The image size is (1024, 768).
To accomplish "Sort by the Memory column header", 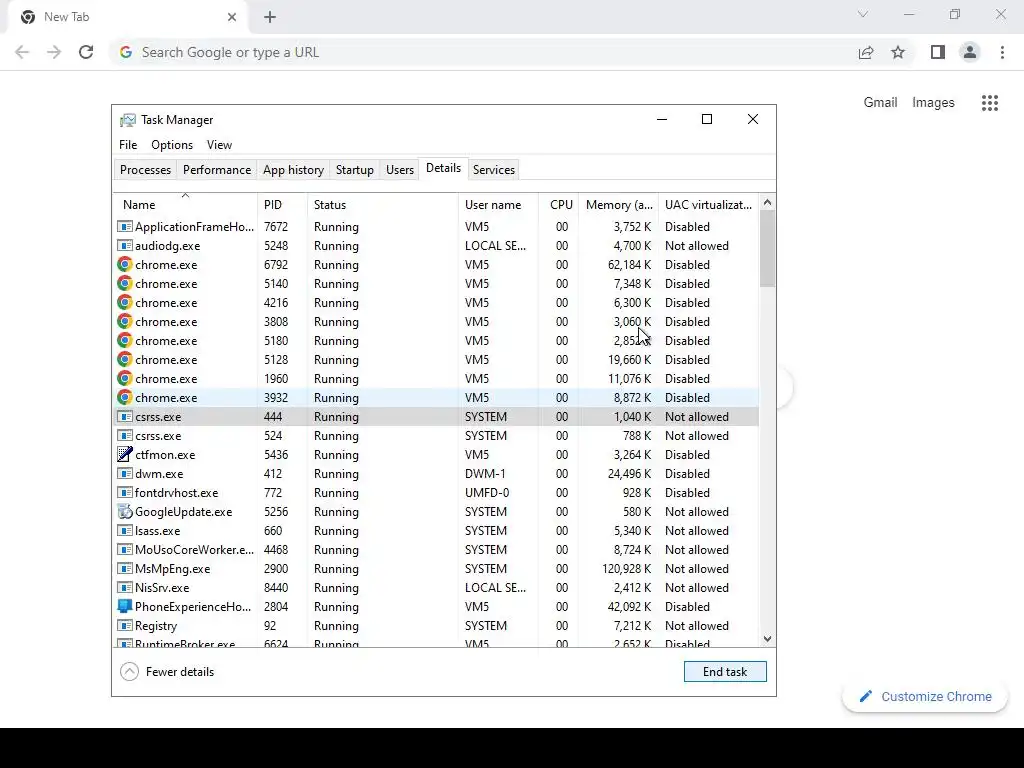I will (618, 204).
